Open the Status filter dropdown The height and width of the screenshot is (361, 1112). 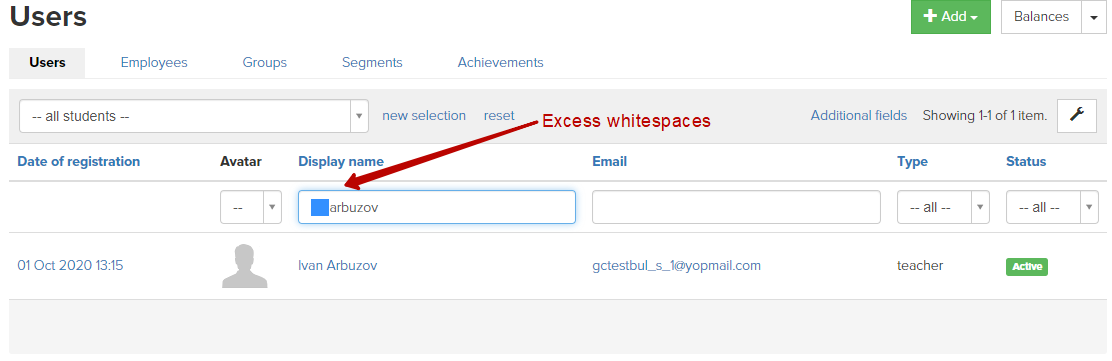(1052, 207)
